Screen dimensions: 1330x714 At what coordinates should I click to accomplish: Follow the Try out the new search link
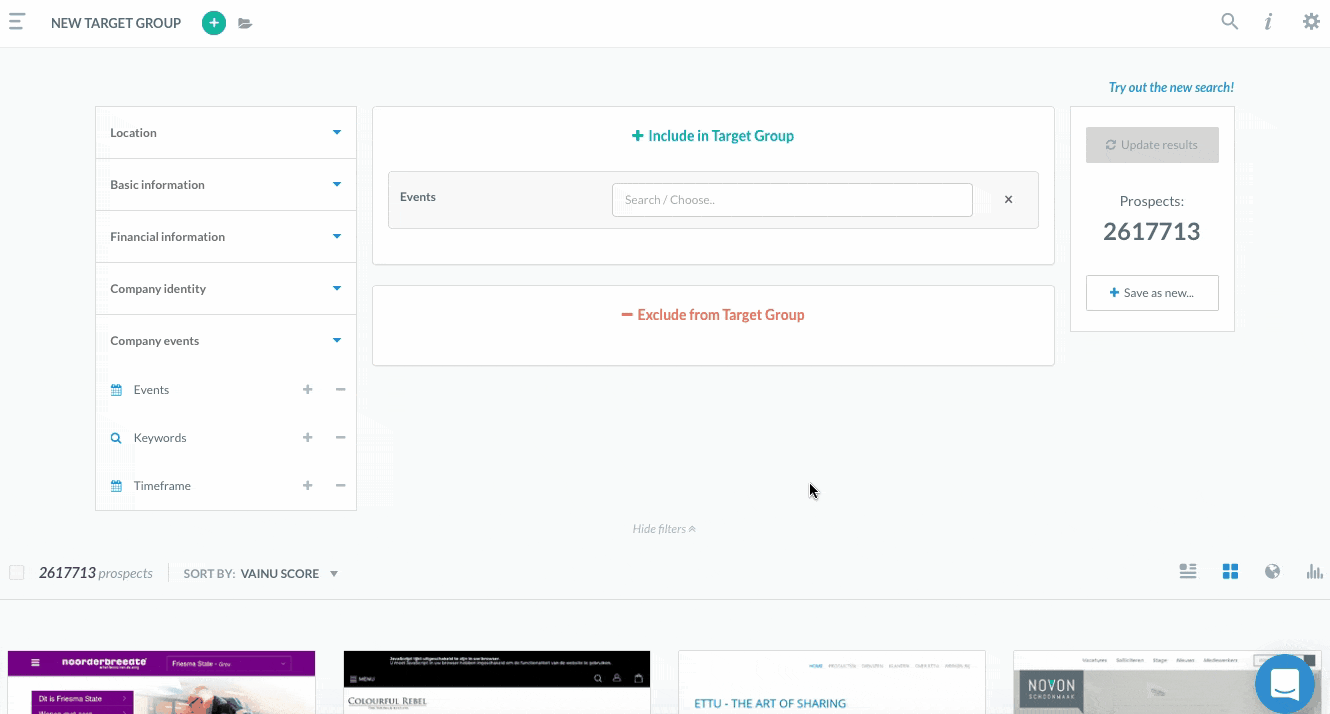(x=1171, y=88)
